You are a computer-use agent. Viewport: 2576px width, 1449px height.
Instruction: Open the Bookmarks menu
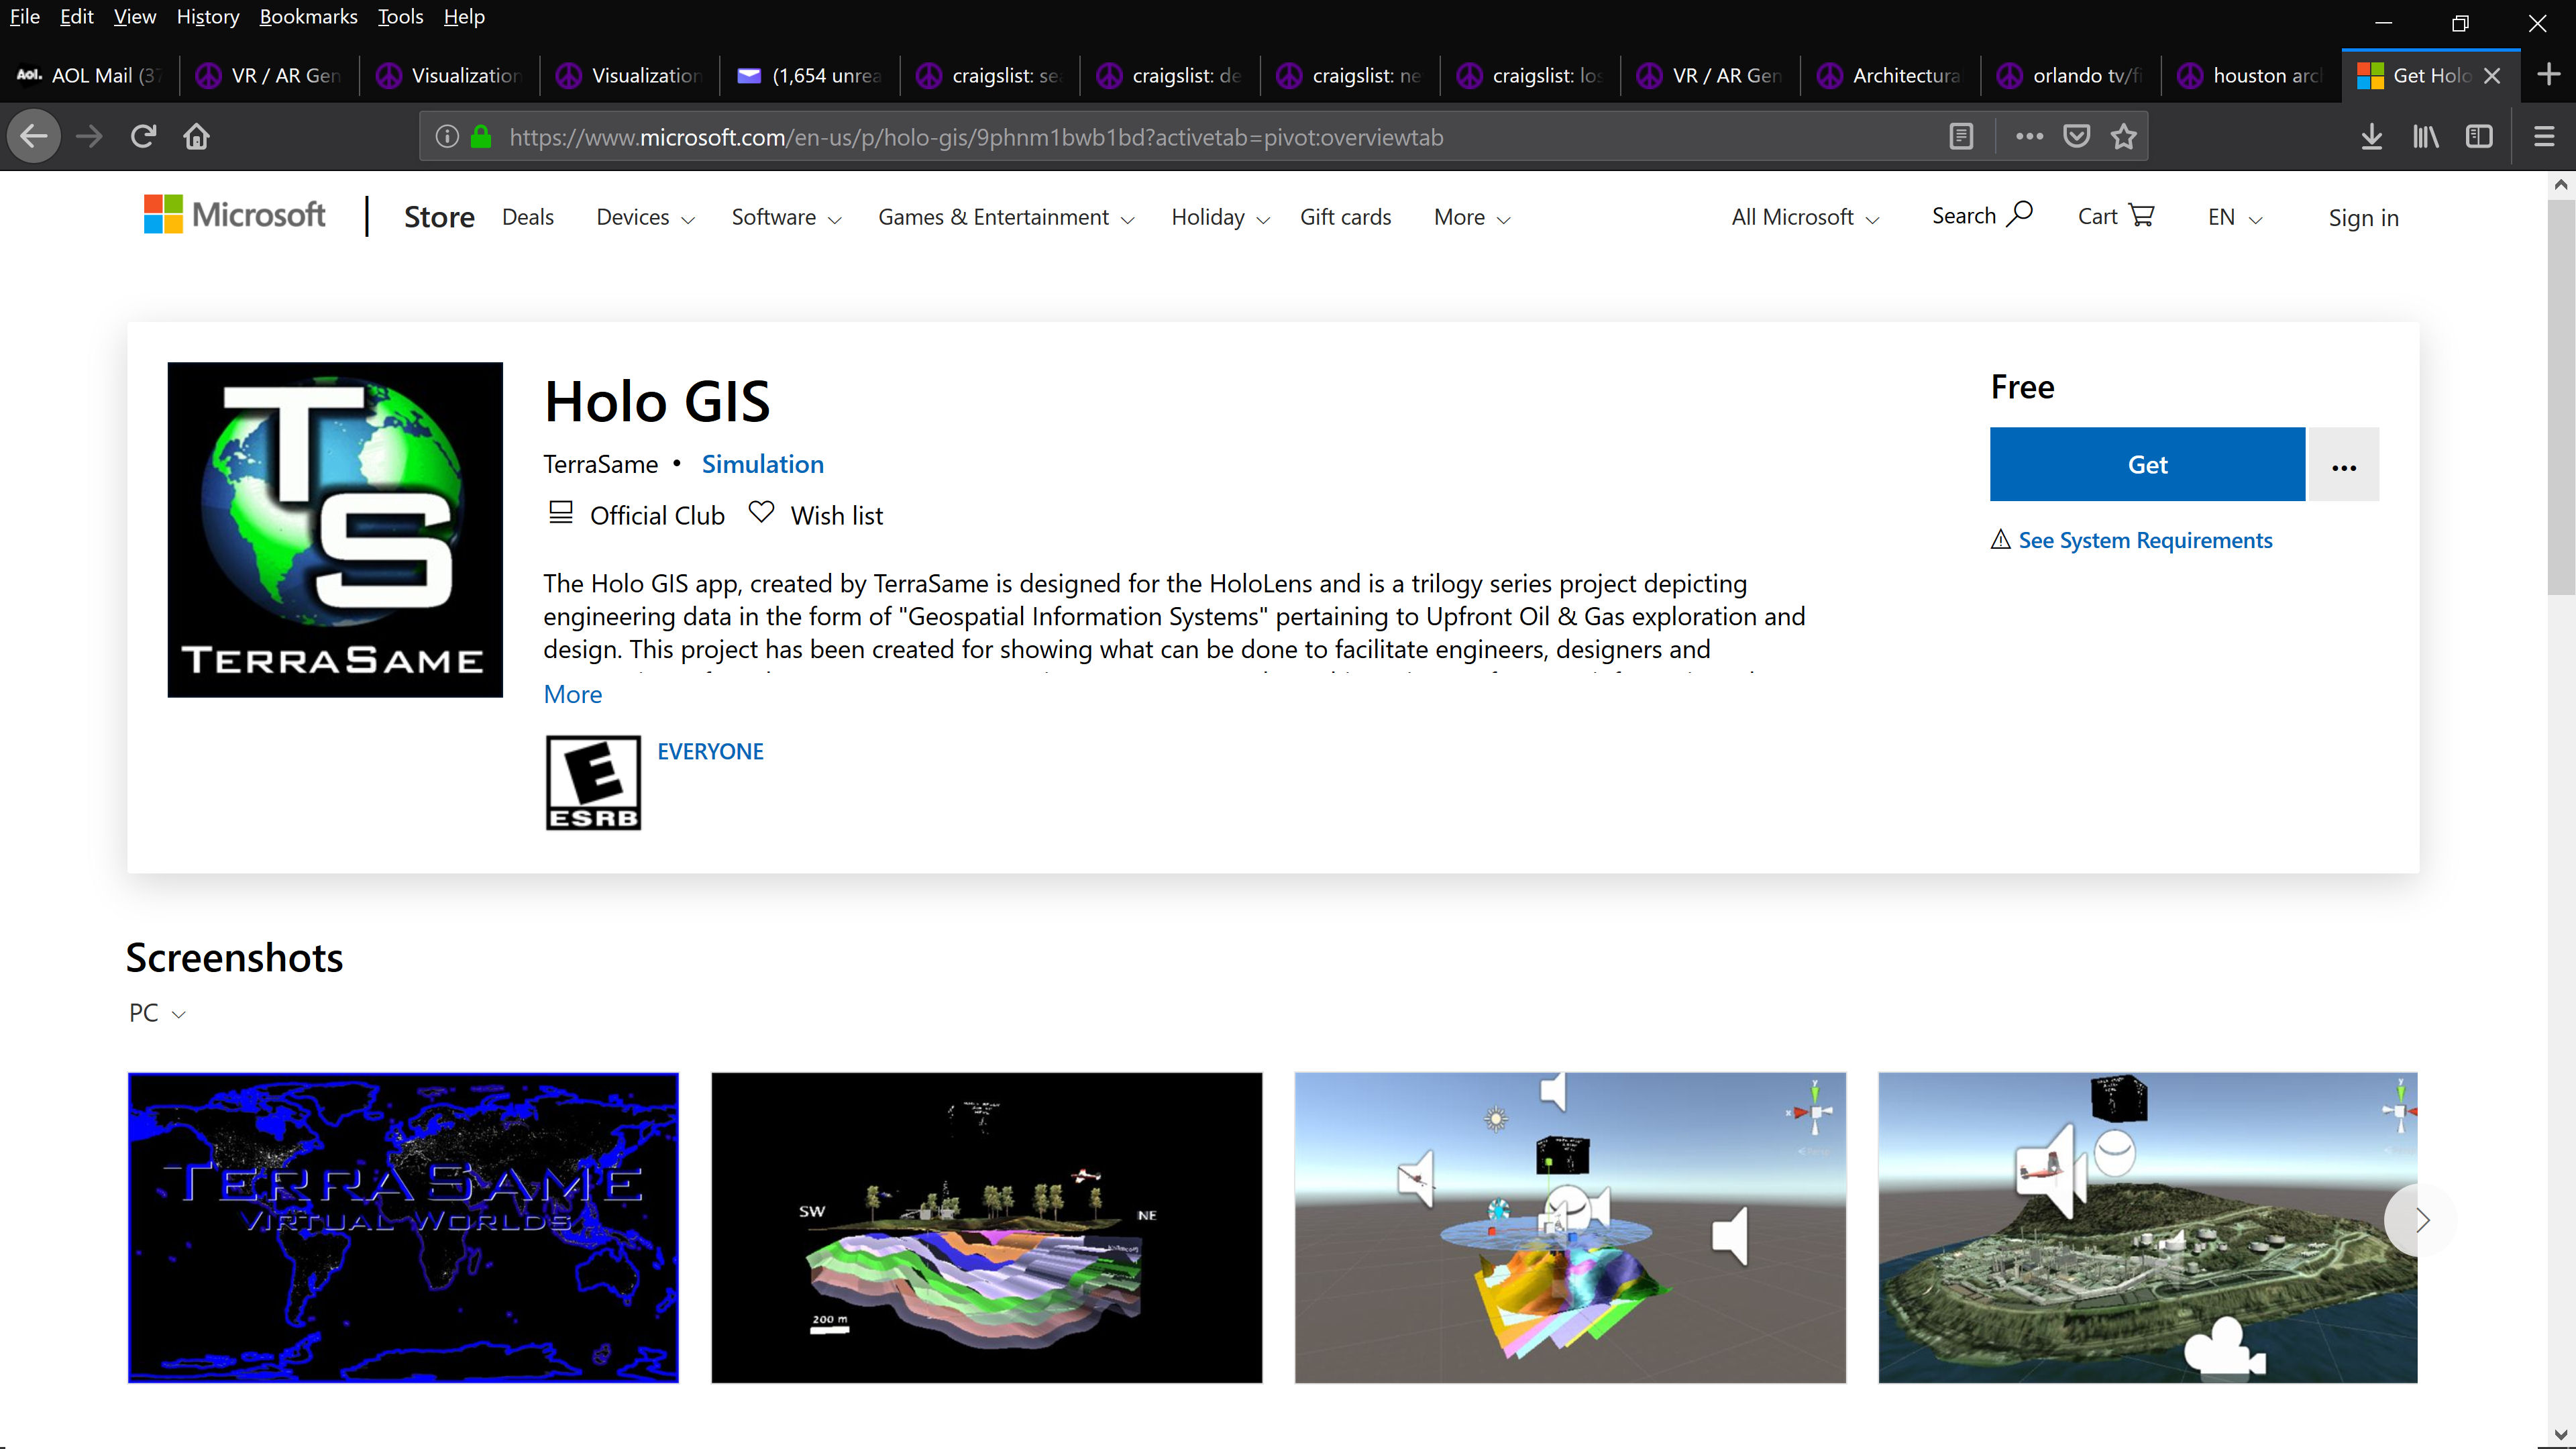click(x=308, y=17)
